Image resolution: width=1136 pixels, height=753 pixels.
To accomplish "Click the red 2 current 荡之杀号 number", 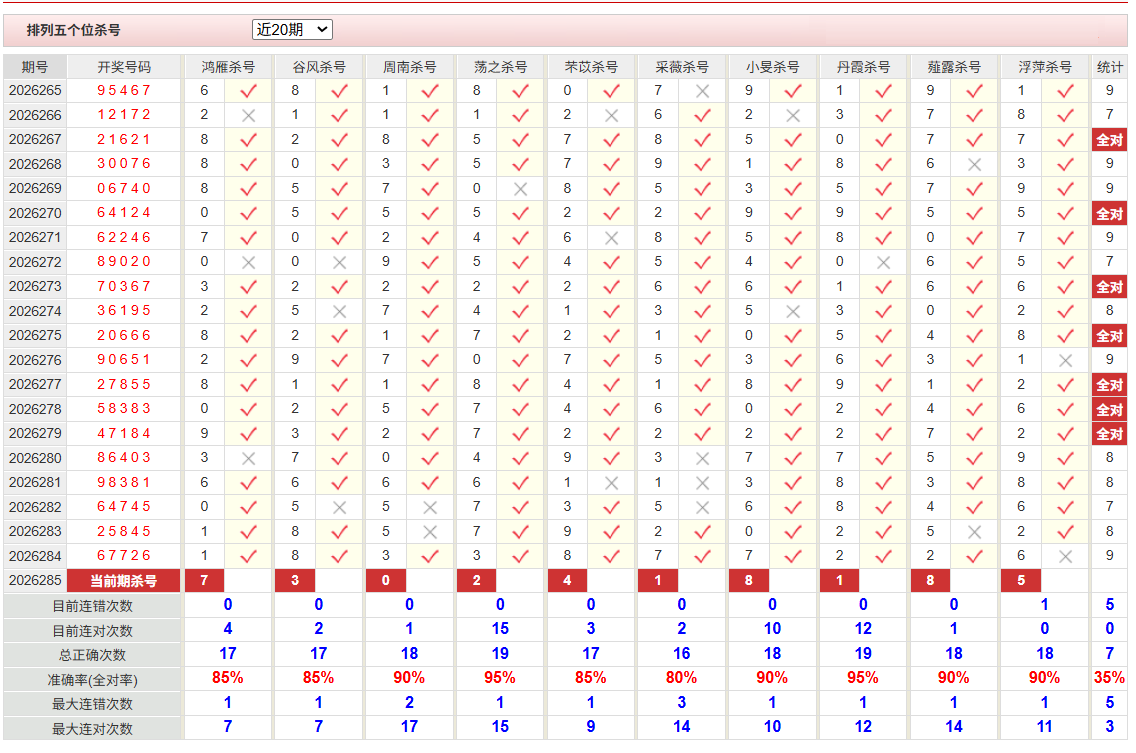I will pyautogui.click(x=476, y=581).
